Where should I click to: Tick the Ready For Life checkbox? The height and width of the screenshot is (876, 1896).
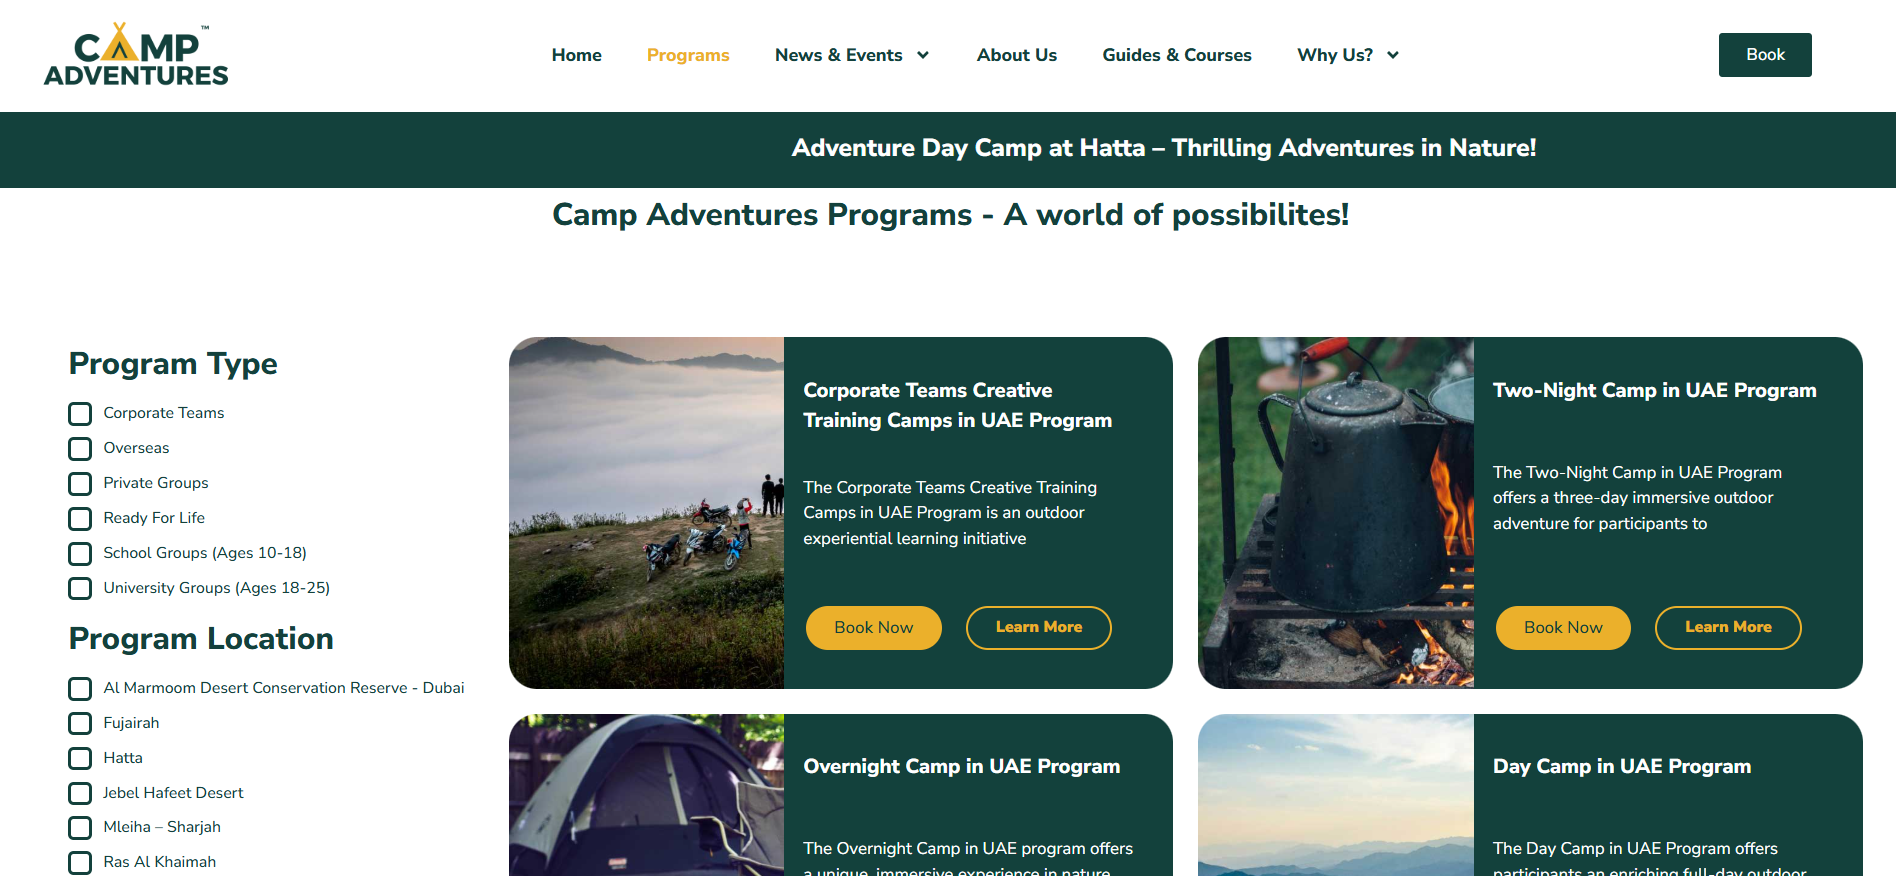pos(80,519)
